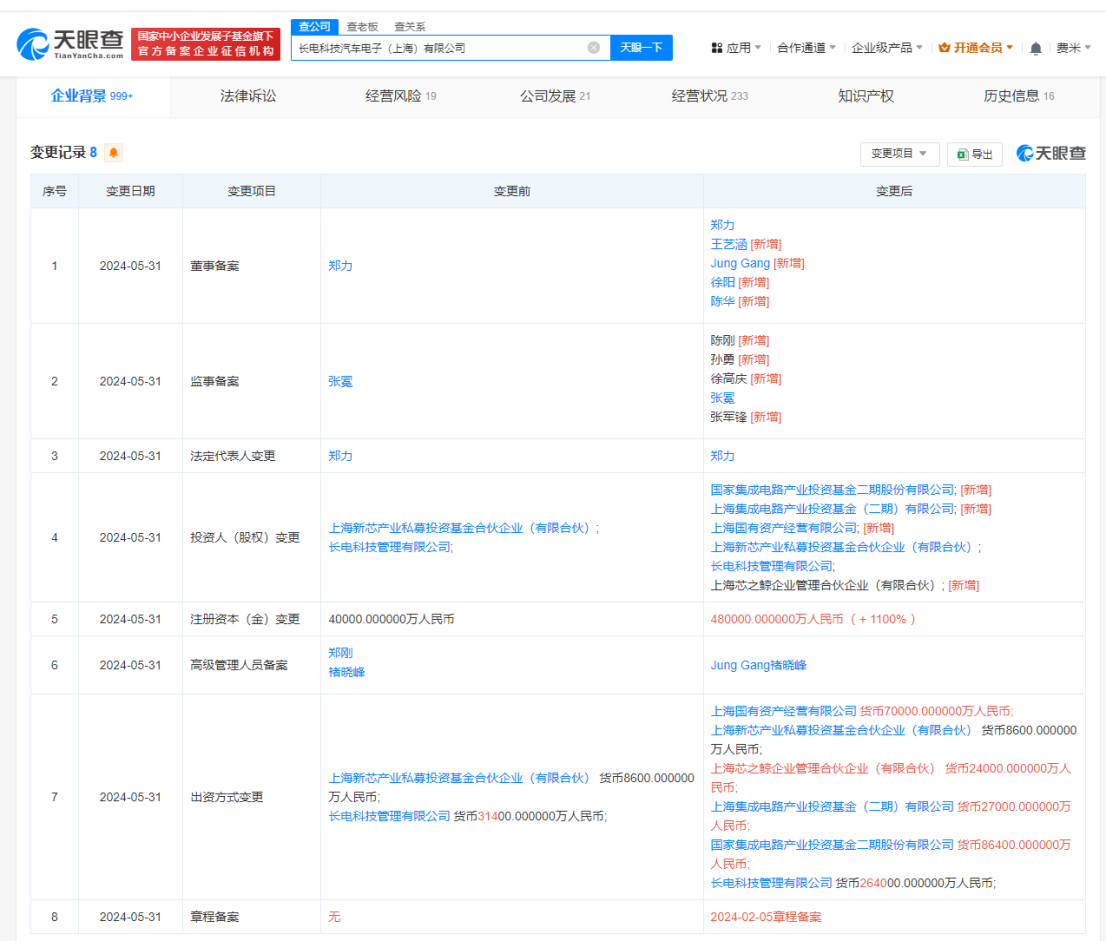Click the change-record alert bell icon

click(114, 152)
